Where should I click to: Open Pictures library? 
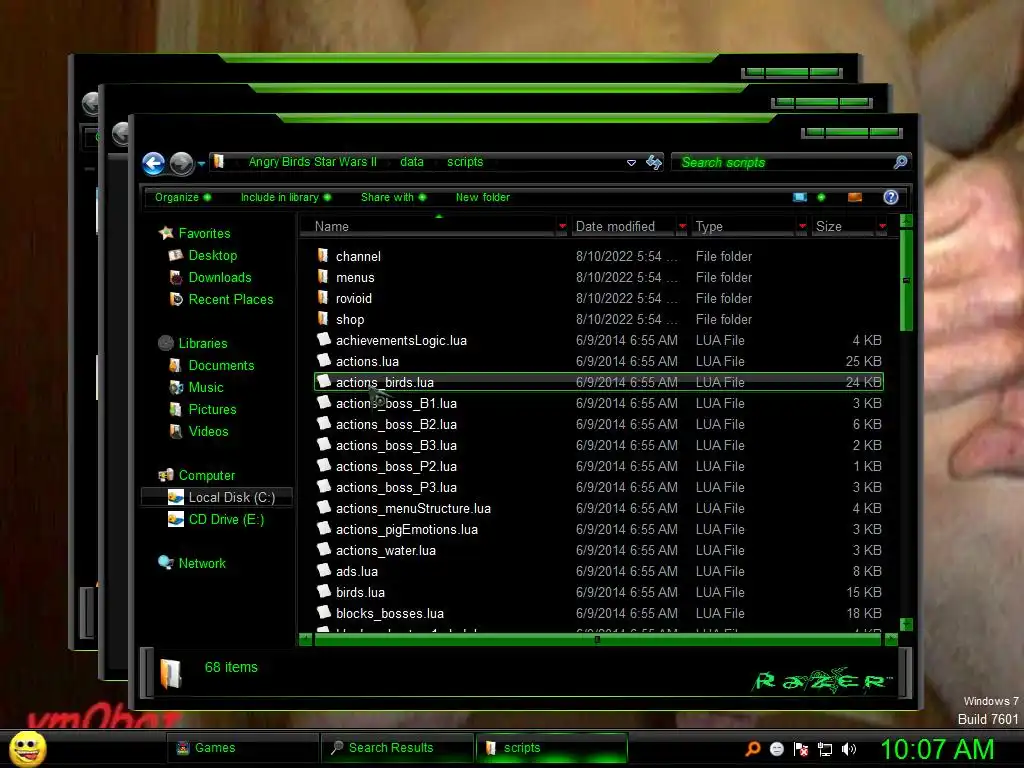(212, 409)
